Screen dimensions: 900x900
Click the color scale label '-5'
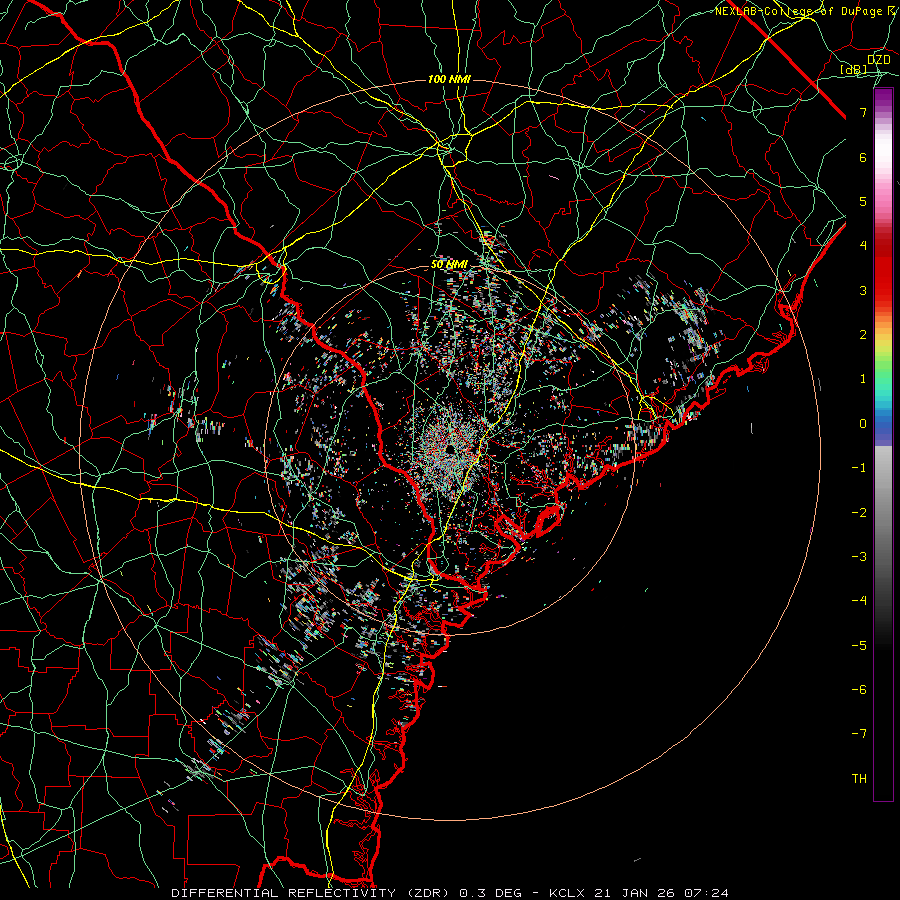pyautogui.click(x=859, y=646)
